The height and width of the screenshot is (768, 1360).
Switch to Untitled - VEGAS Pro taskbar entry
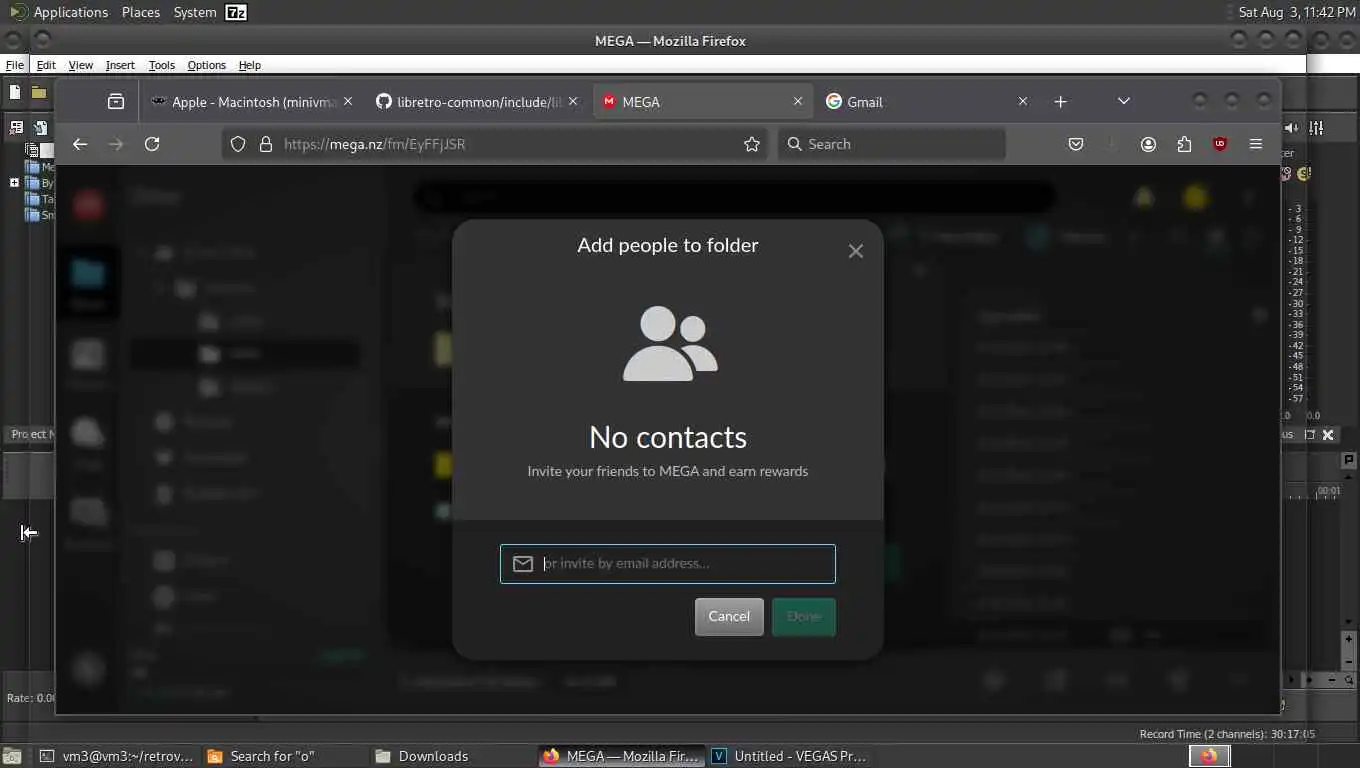point(789,756)
